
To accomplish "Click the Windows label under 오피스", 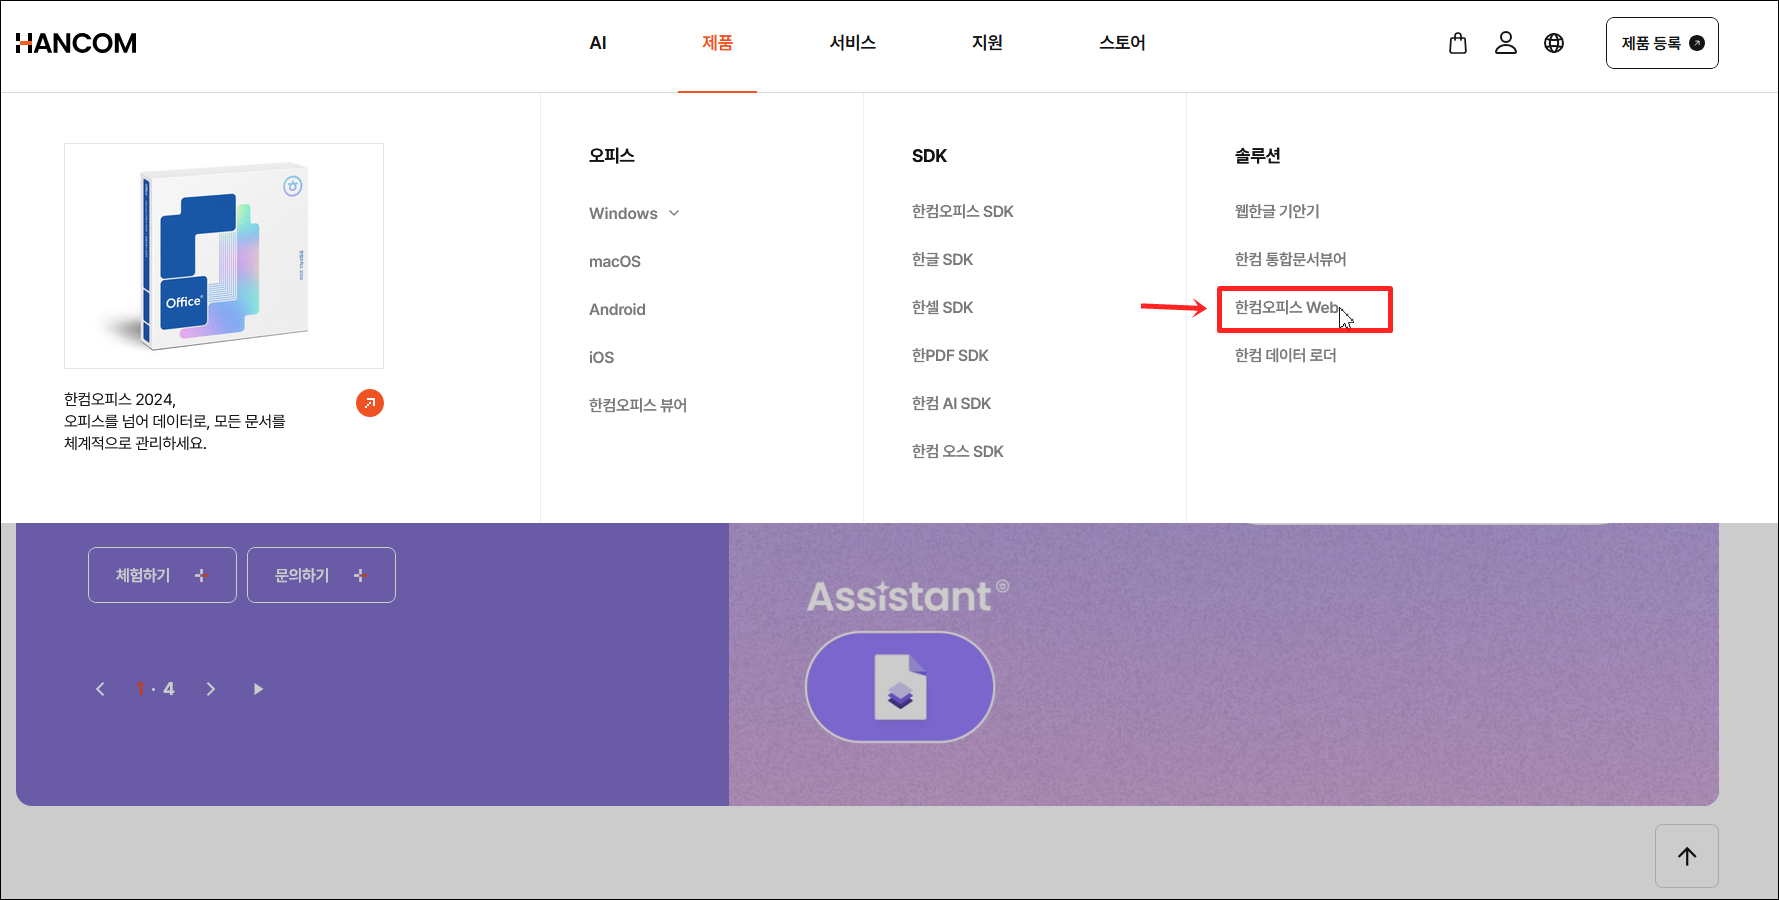I will 623,213.
